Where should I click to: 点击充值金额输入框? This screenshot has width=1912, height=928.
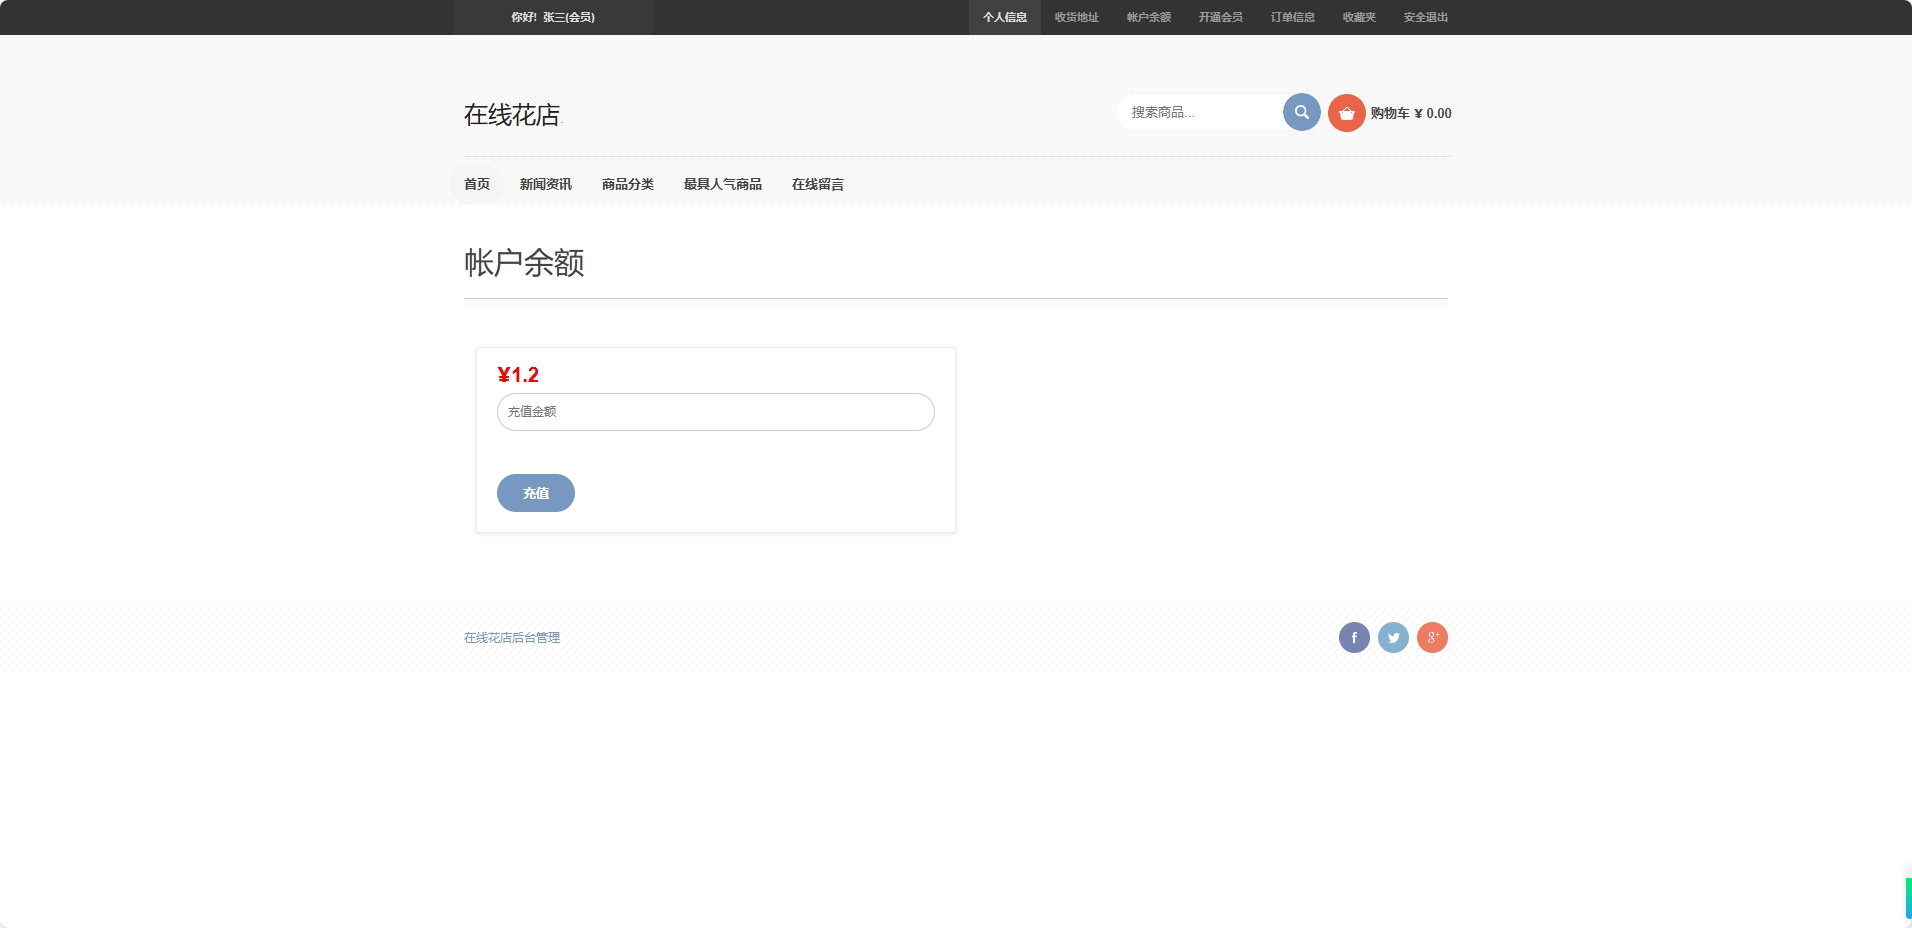pos(714,411)
